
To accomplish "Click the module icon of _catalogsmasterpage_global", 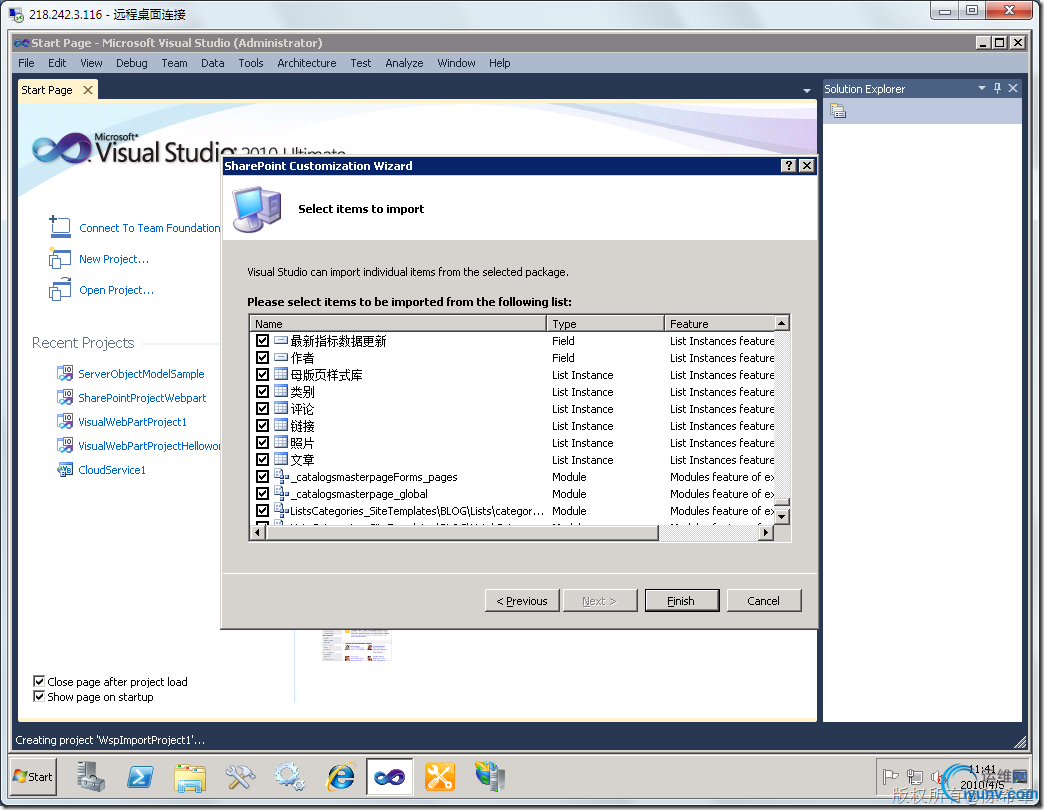I will click(x=281, y=493).
